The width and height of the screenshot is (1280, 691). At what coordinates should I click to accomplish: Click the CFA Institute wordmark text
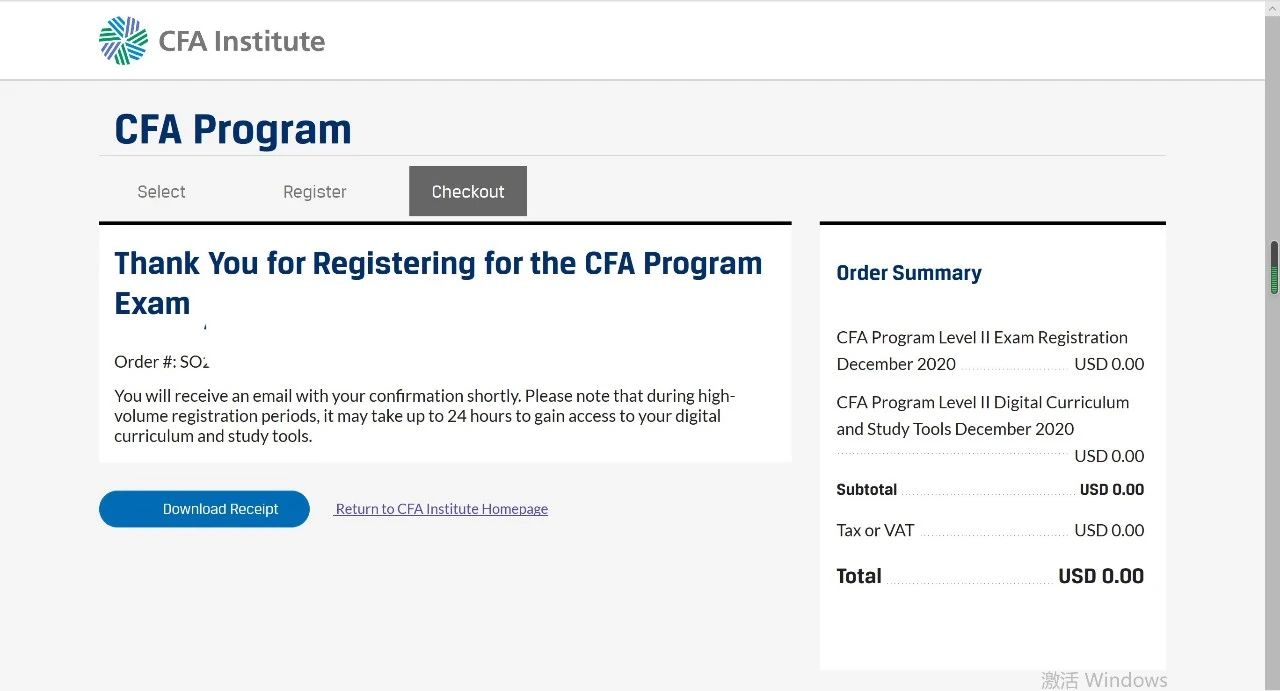(242, 42)
